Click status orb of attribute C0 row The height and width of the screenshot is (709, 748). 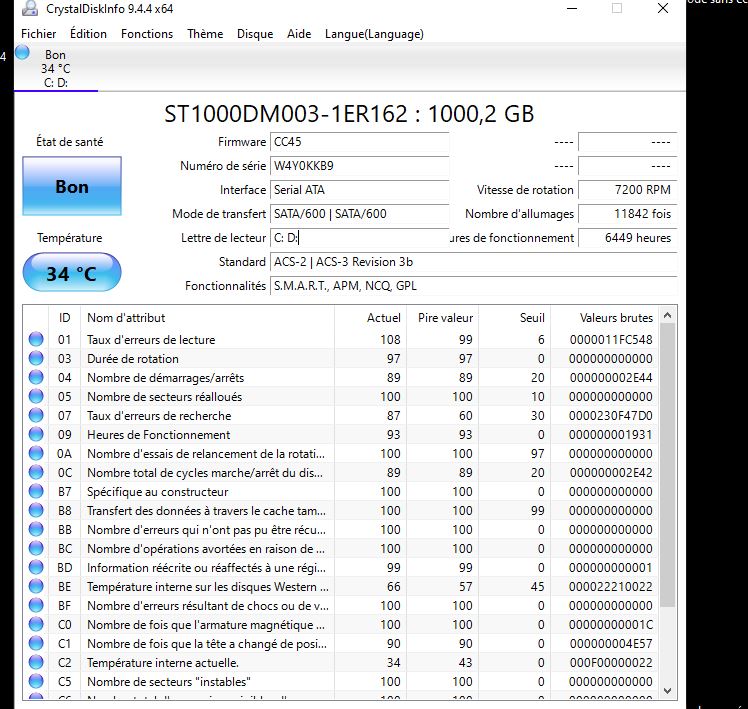[x=36, y=625]
